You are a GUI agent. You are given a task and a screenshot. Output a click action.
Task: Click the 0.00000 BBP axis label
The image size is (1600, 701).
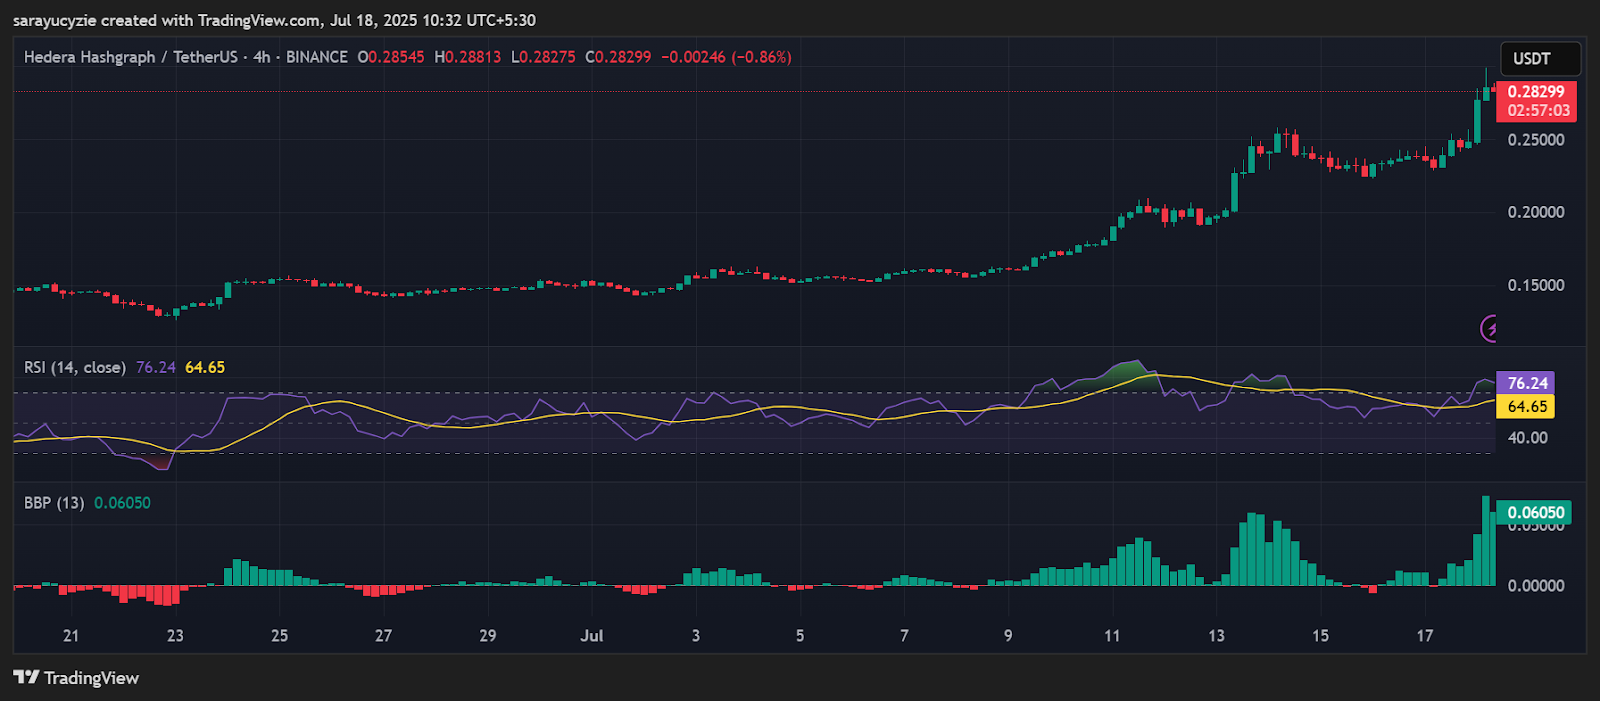coord(1536,586)
